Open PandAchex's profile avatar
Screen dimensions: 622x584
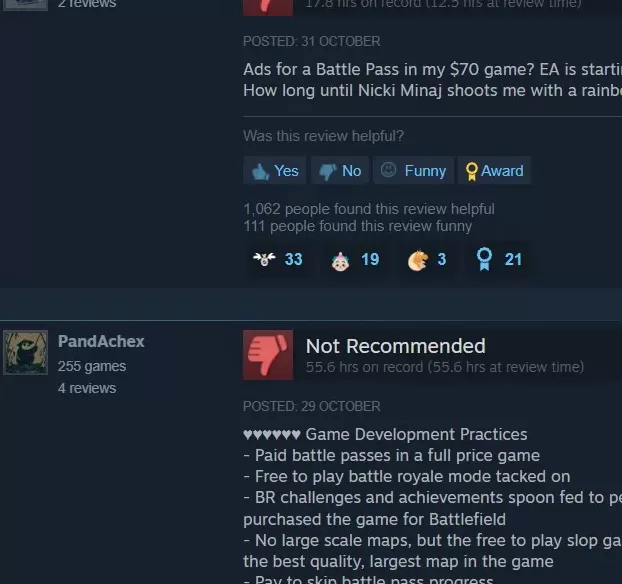(25, 352)
